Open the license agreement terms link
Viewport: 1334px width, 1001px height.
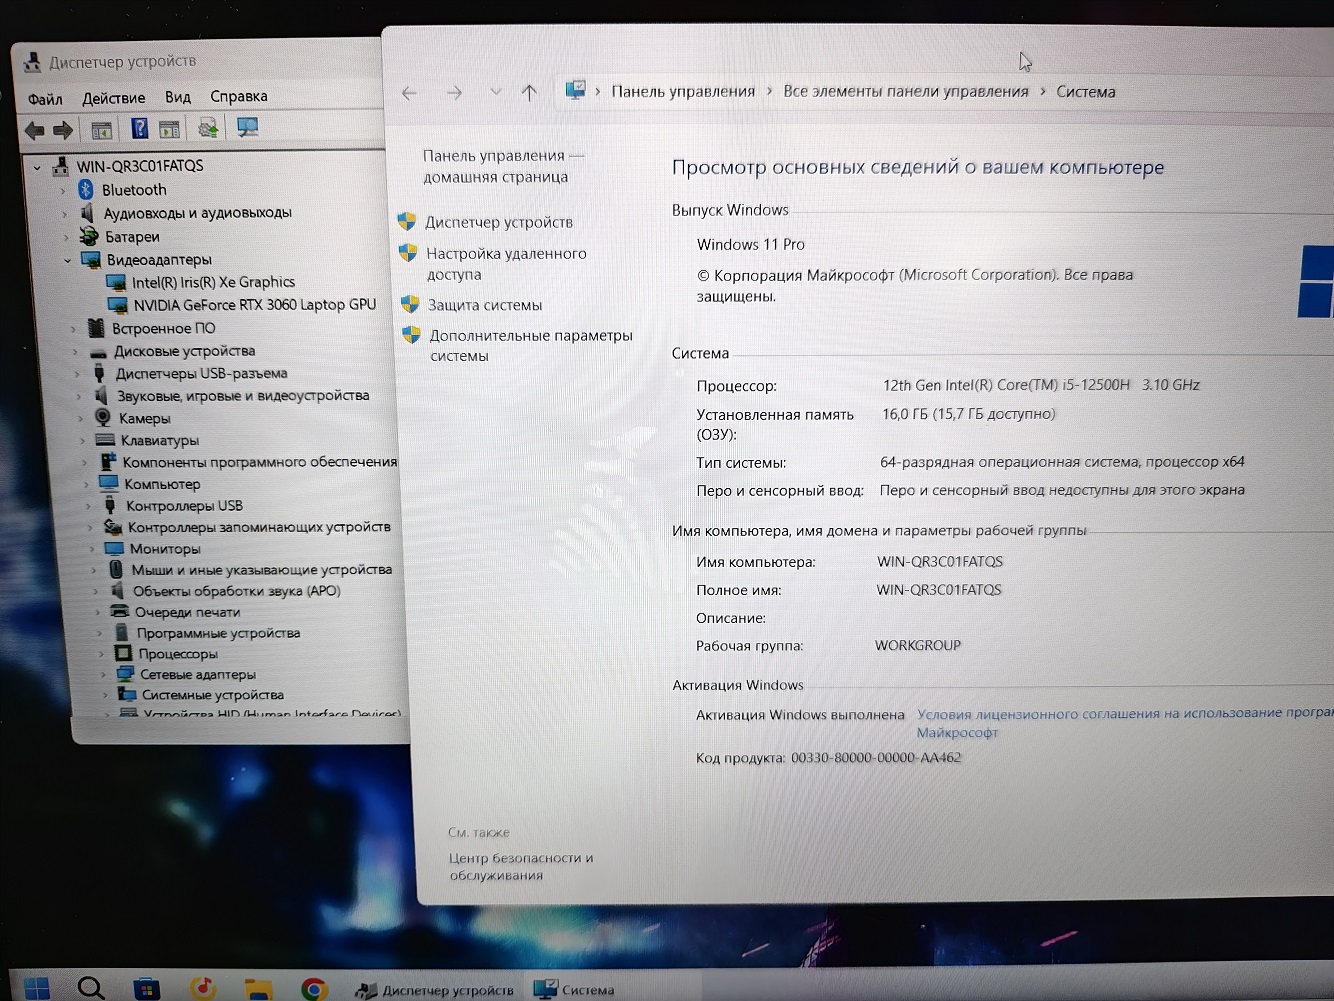tap(1125, 722)
